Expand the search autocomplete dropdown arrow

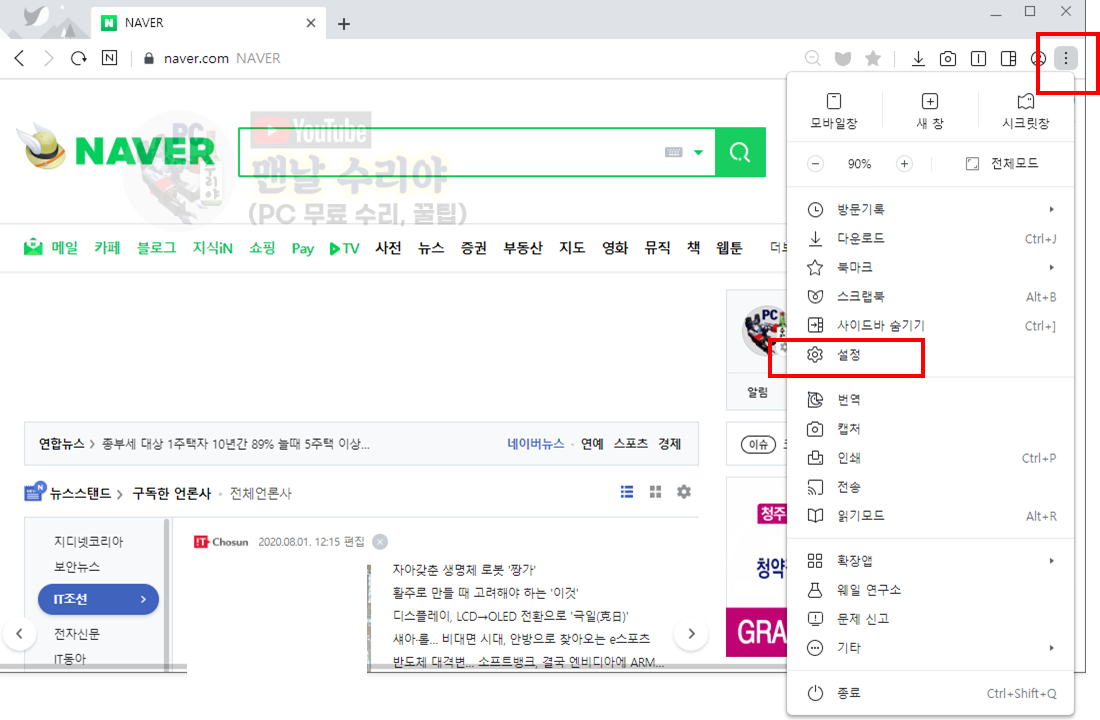coord(698,152)
